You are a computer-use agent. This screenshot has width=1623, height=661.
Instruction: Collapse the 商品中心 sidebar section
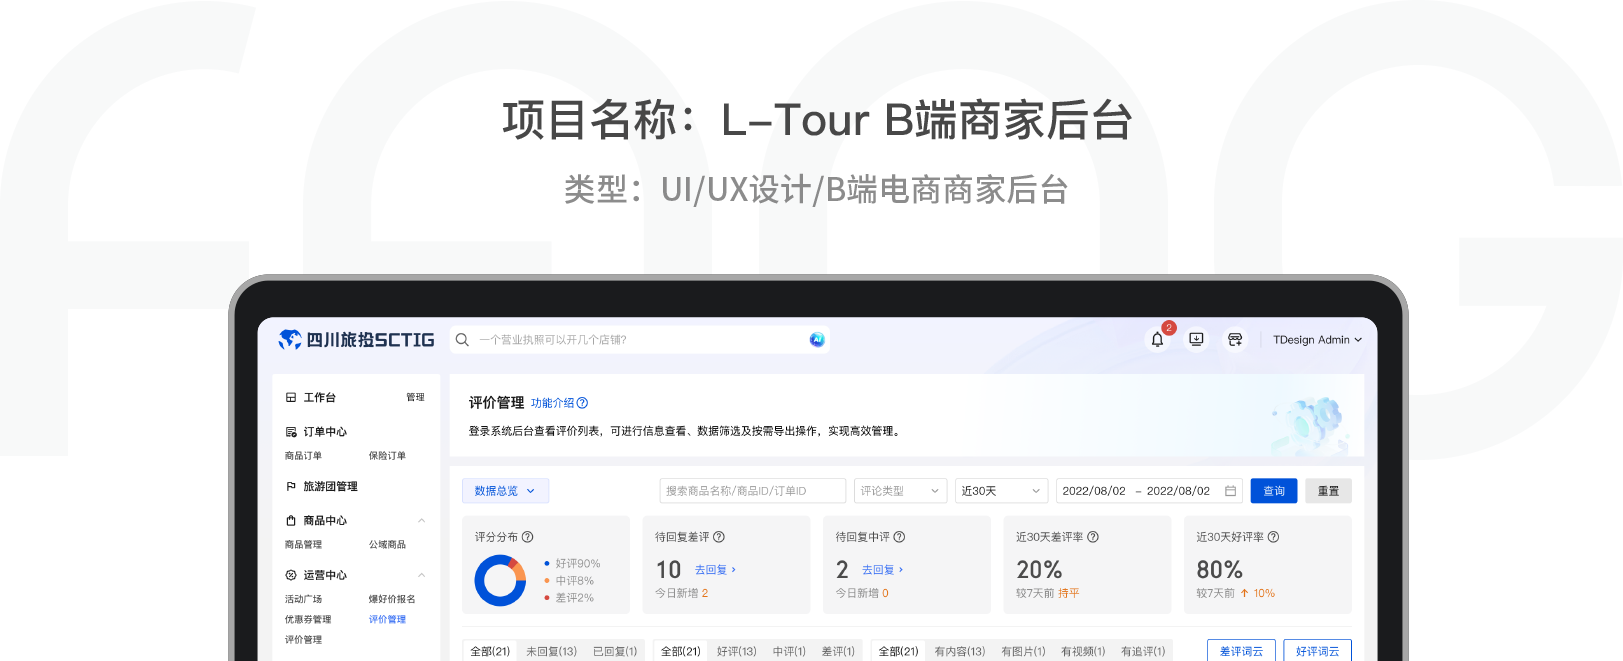(x=421, y=521)
